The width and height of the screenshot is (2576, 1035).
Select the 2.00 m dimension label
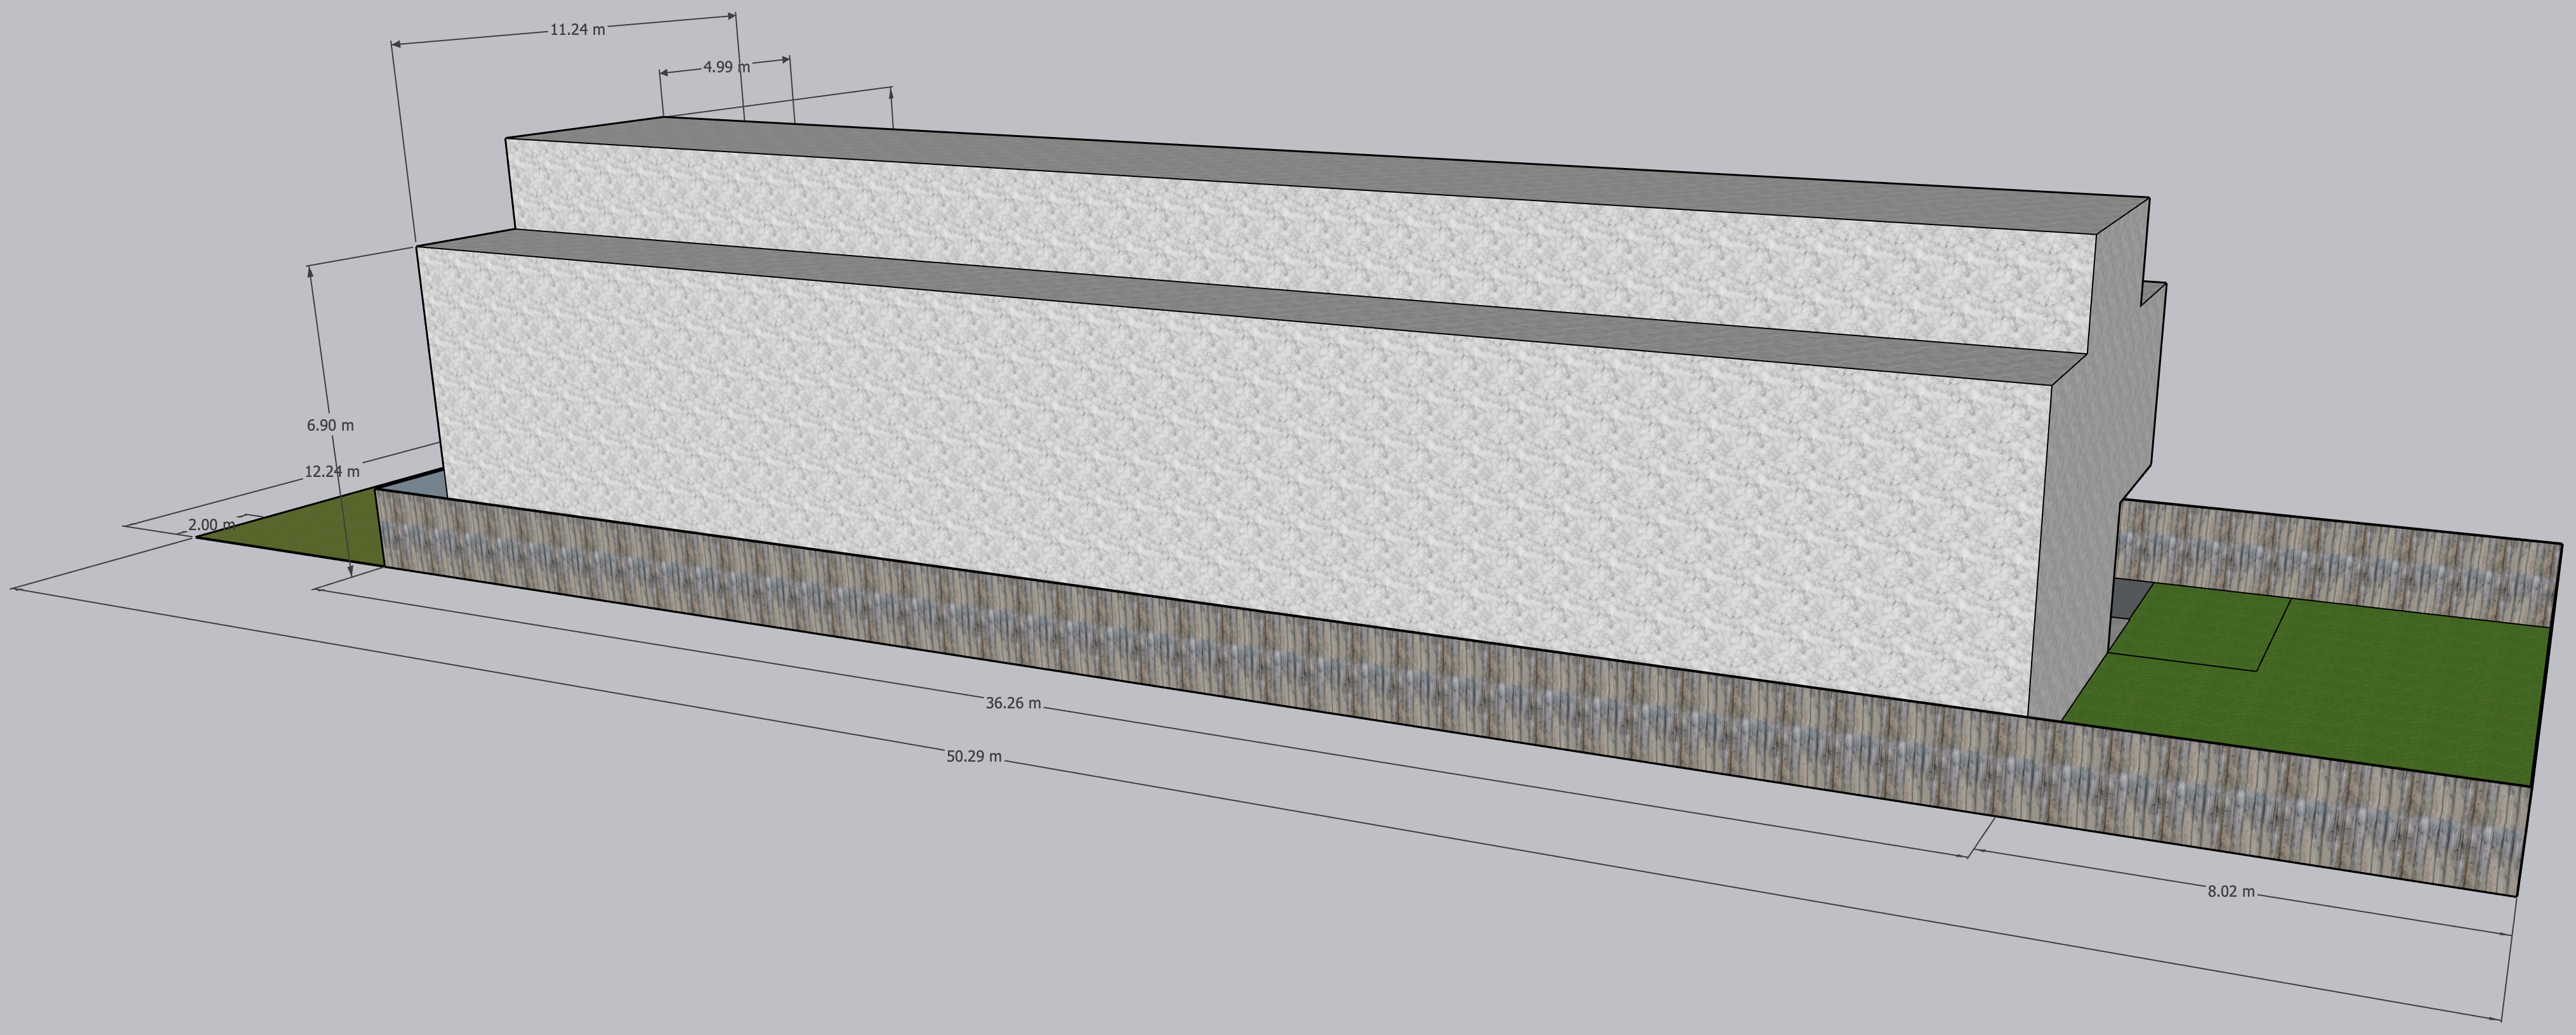pyautogui.click(x=212, y=525)
